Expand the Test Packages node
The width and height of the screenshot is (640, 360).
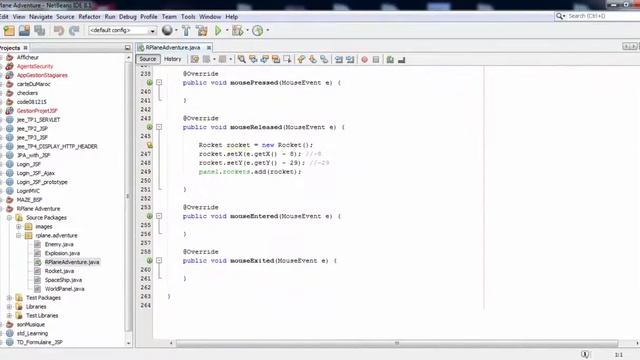point(9,298)
